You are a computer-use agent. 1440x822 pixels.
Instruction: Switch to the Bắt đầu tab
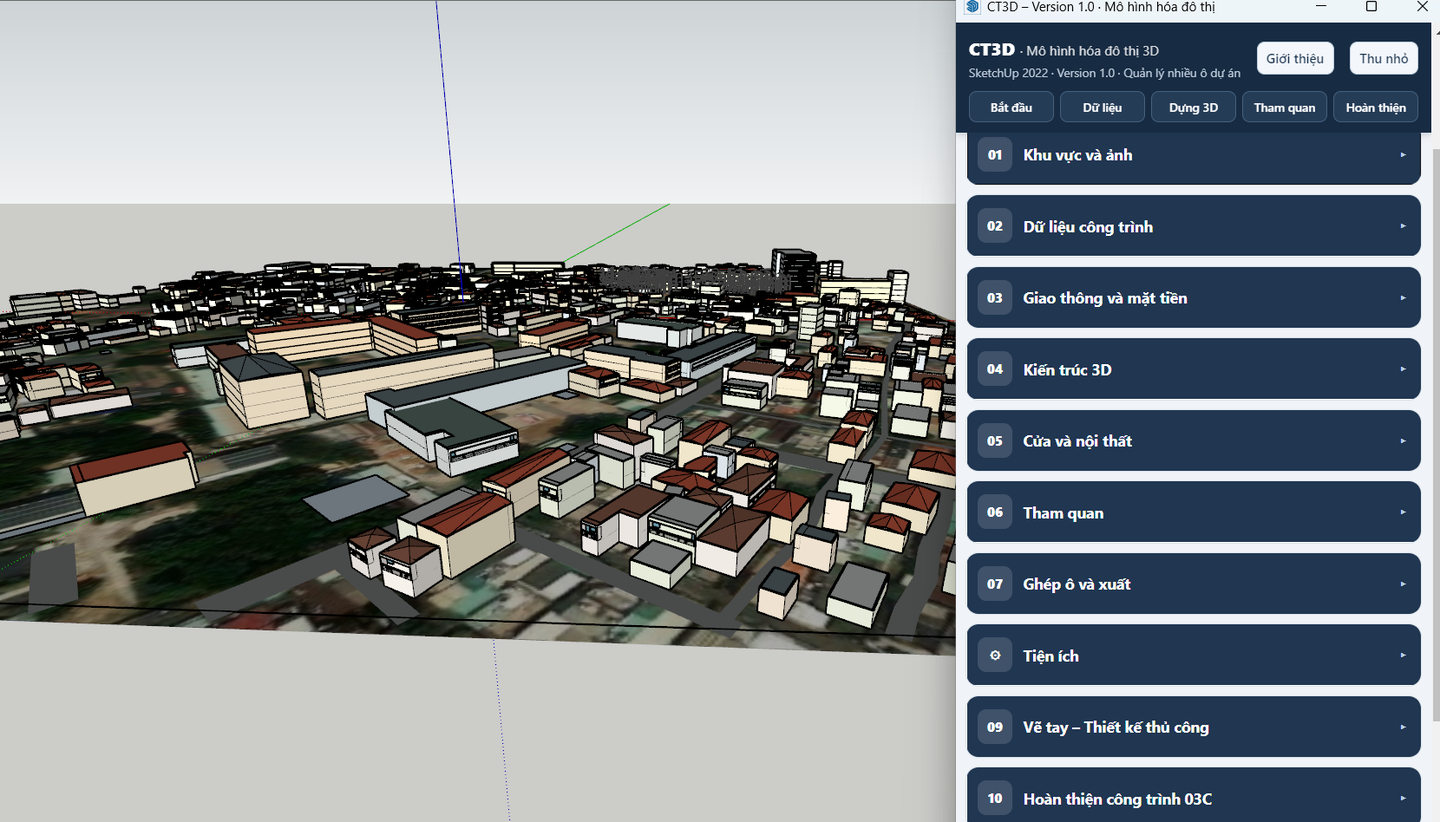pos(1011,107)
